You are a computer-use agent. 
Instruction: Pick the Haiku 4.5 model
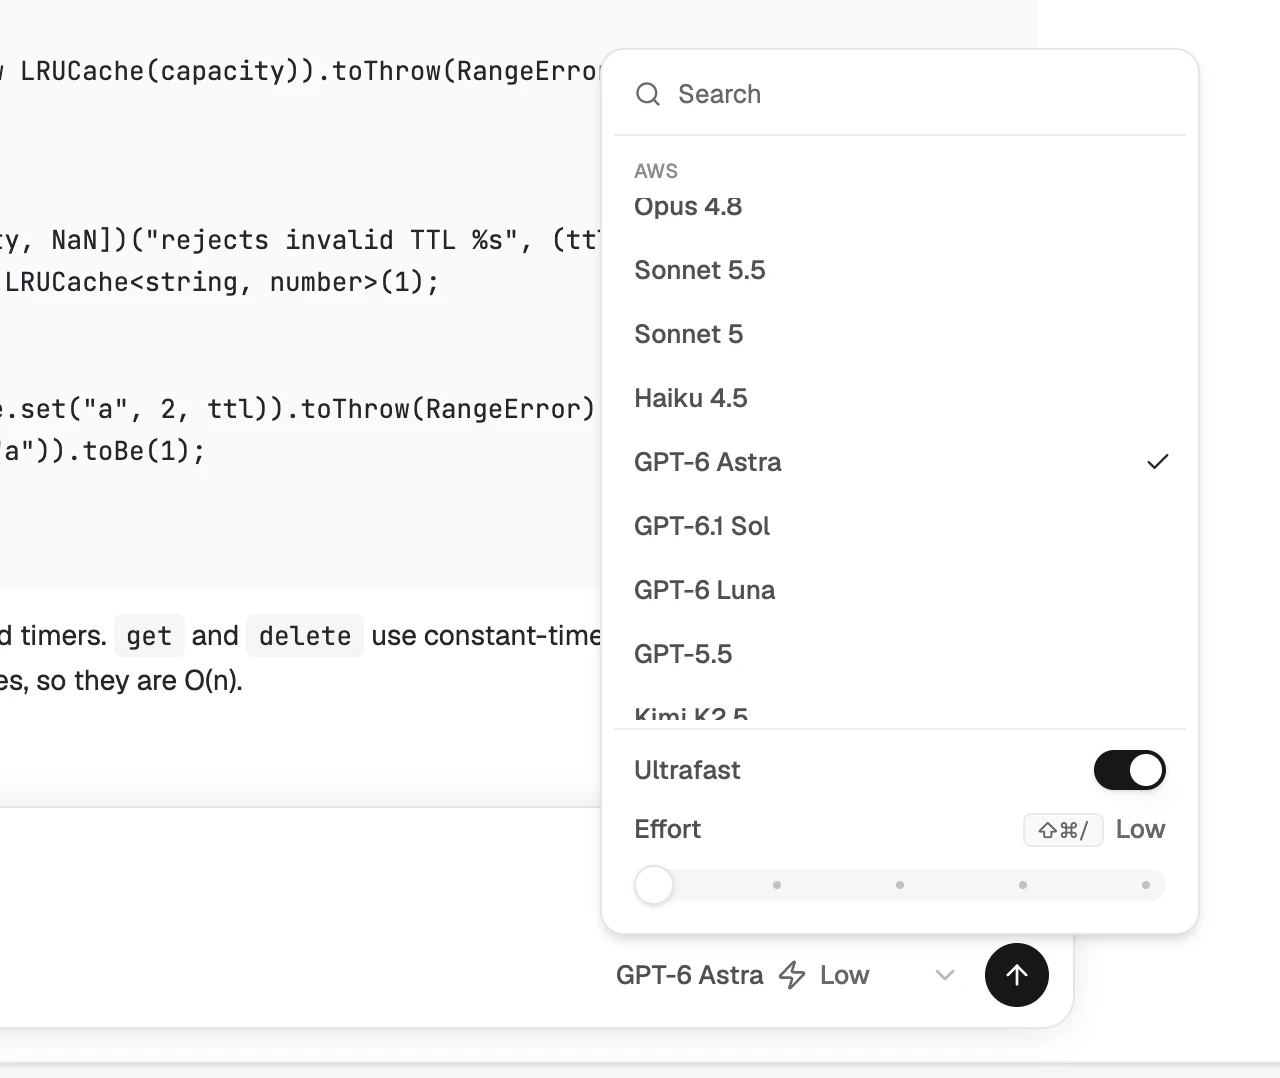(x=900, y=398)
